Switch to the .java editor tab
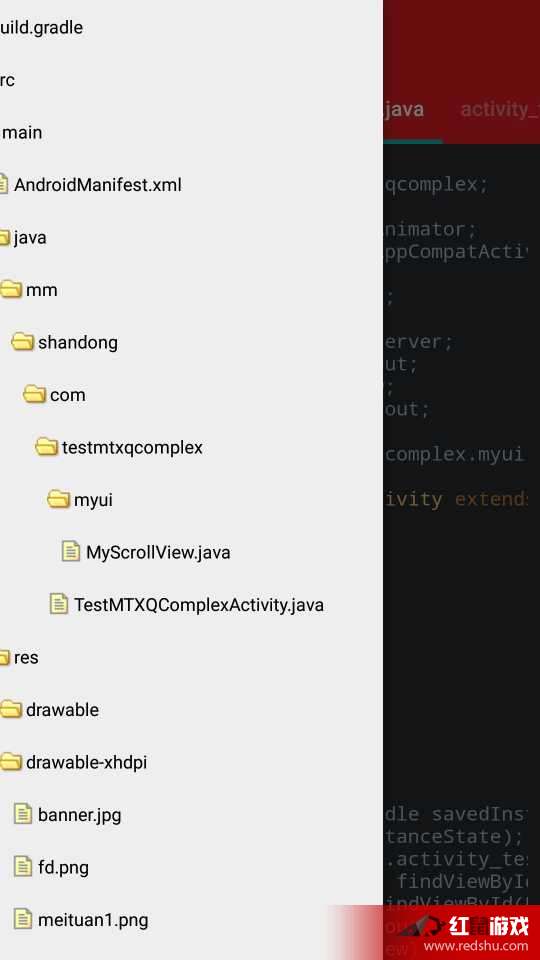Viewport: 540px width, 960px height. click(x=404, y=110)
